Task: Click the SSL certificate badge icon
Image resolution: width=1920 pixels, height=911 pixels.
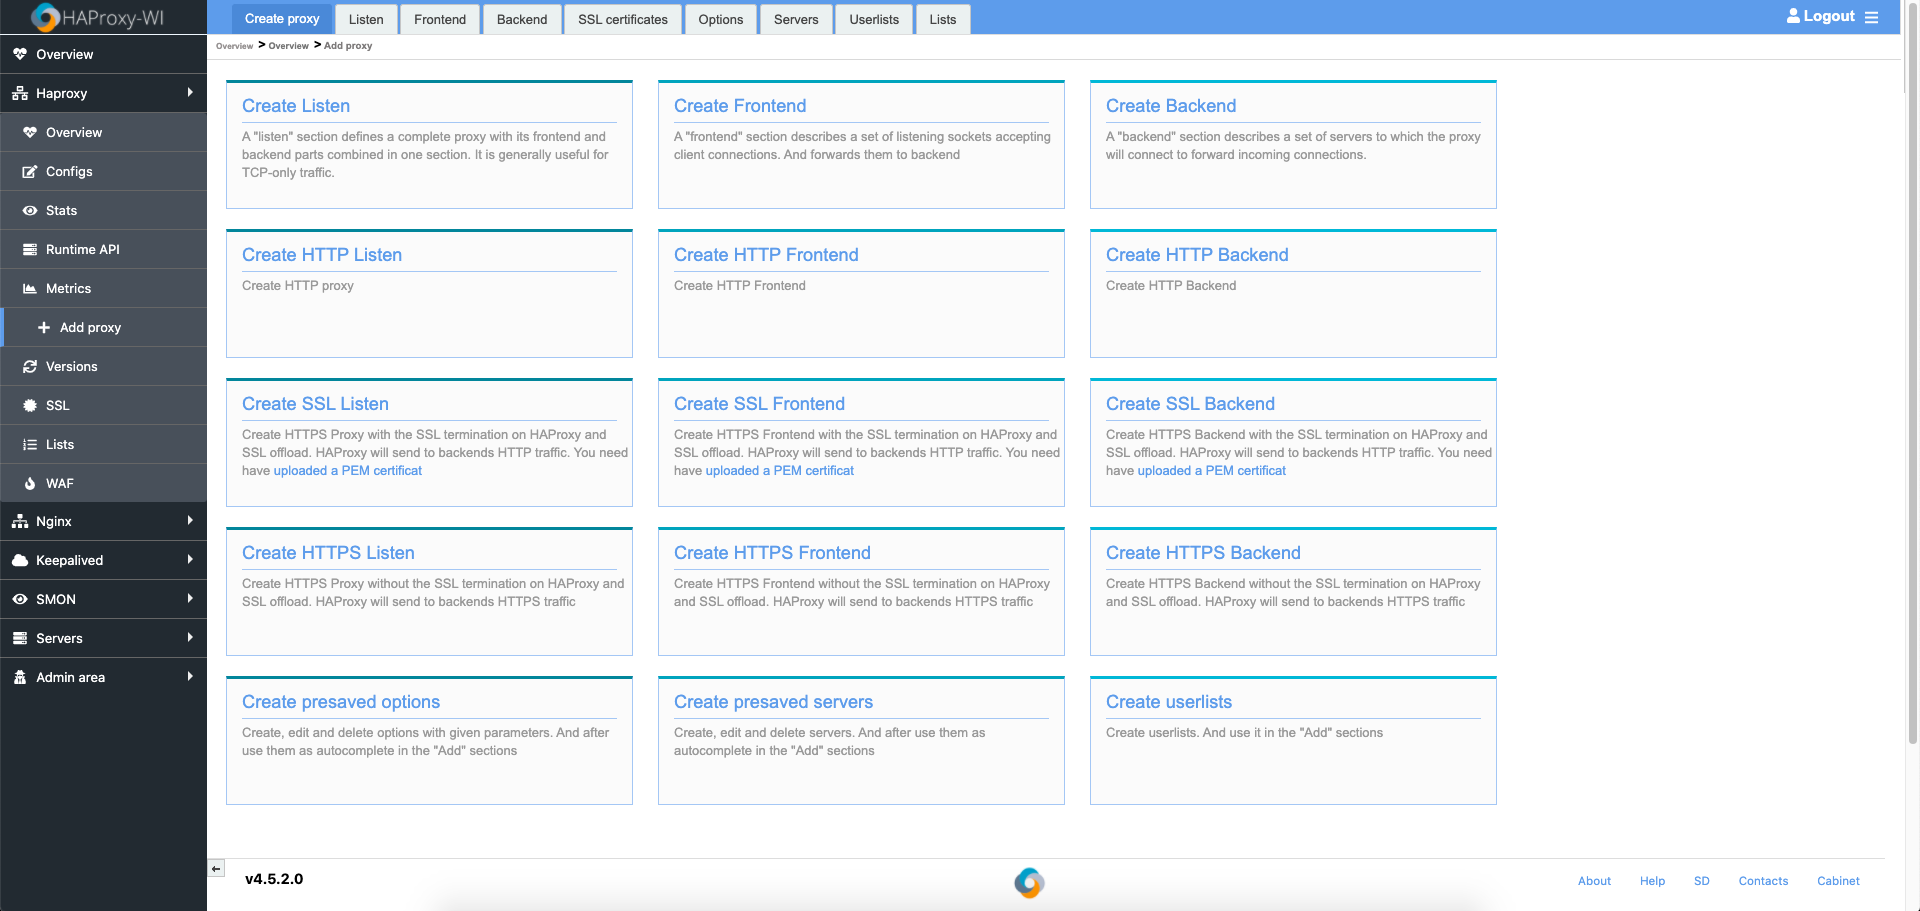Action: (30, 405)
